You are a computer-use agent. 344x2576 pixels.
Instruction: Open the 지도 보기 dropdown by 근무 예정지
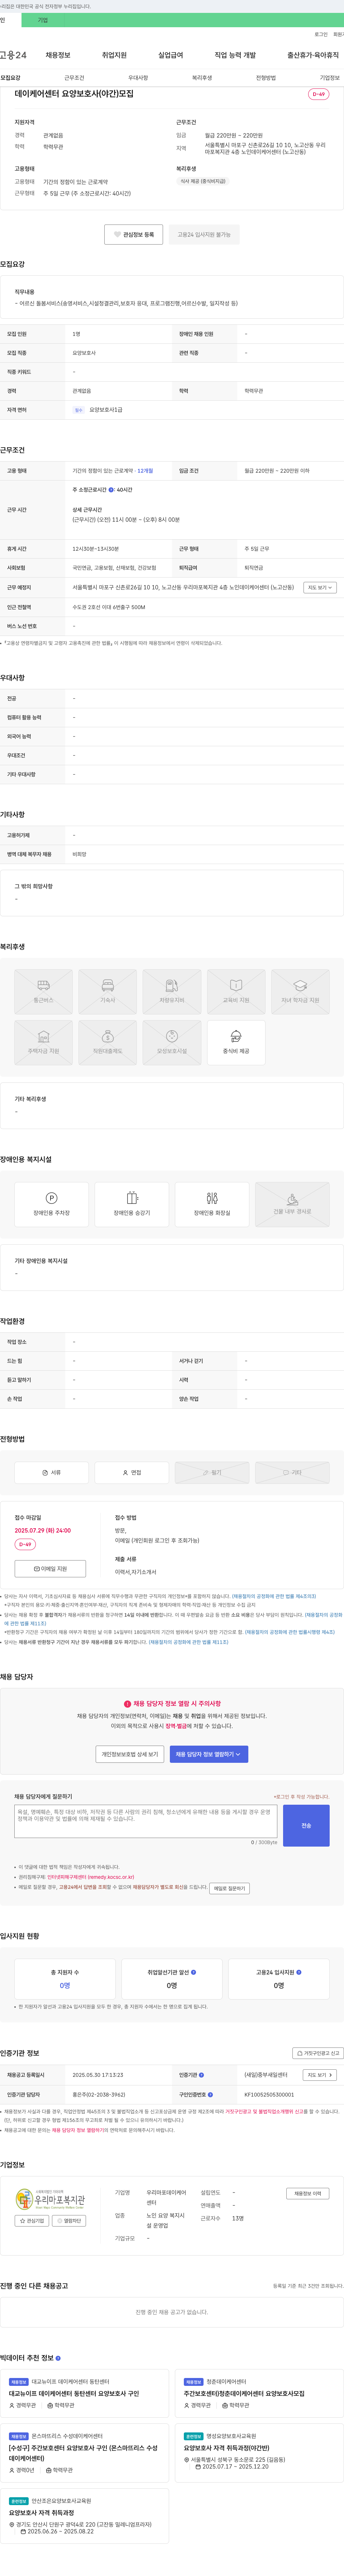pos(320,588)
